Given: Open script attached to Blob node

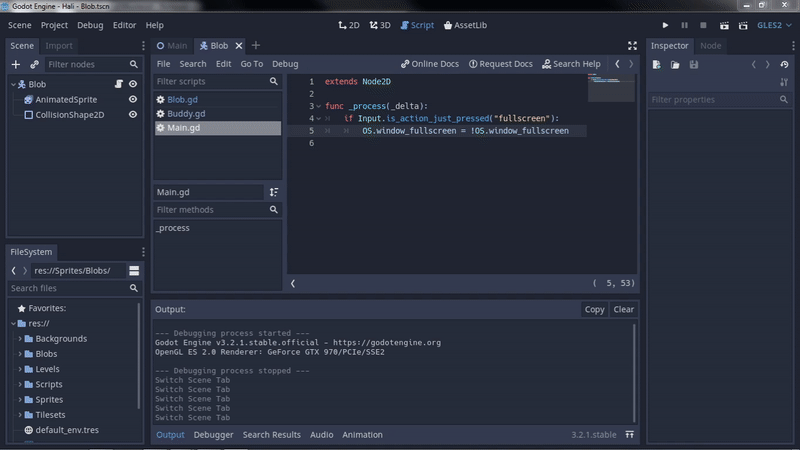Looking at the screenshot, I should 118,84.
